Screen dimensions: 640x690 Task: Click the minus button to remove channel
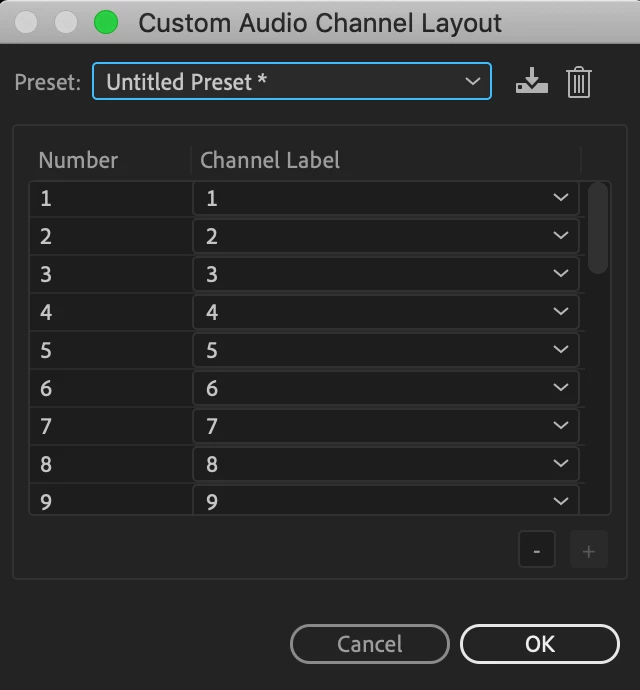pyautogui.click(x=537, y=551)
